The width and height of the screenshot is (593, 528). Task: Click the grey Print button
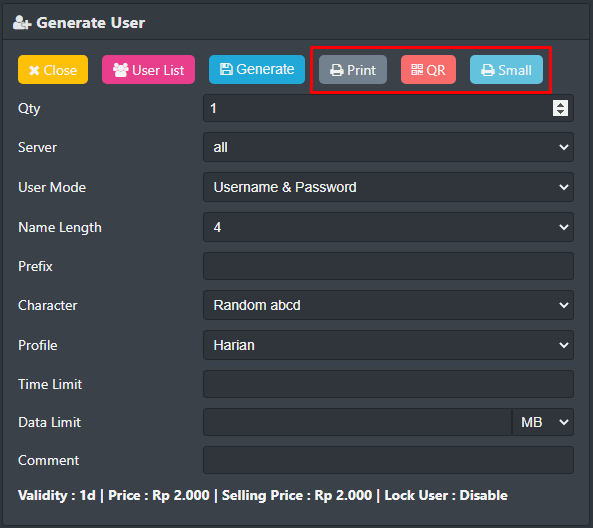point(353,70)
